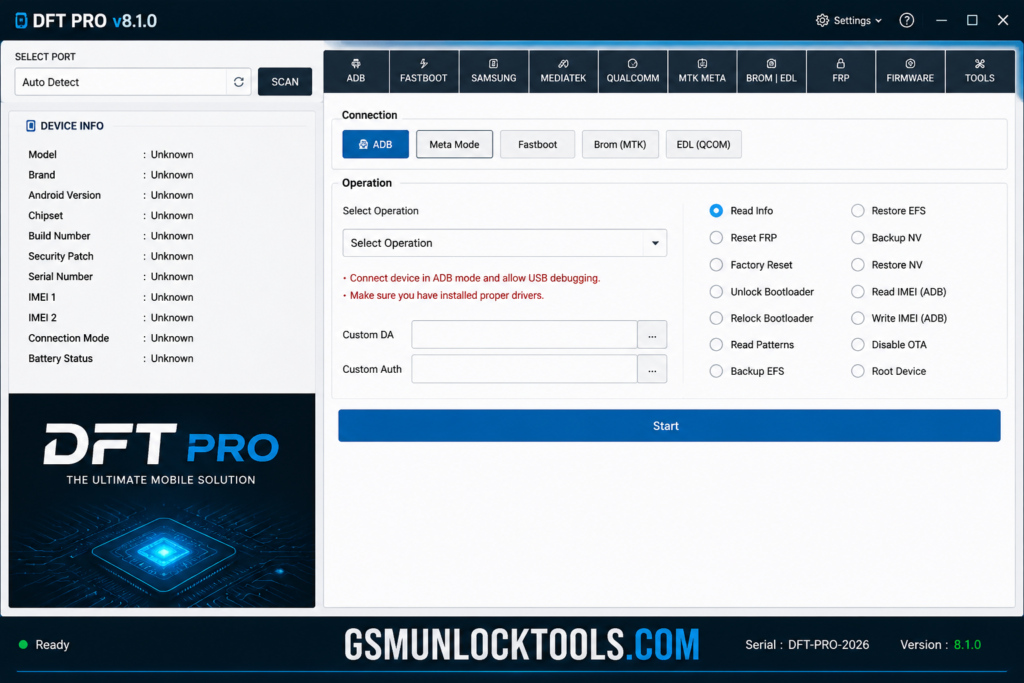Switch to the MEDIATEK tab
This screenshot has height=683, width=1024.
coord(563,71)
